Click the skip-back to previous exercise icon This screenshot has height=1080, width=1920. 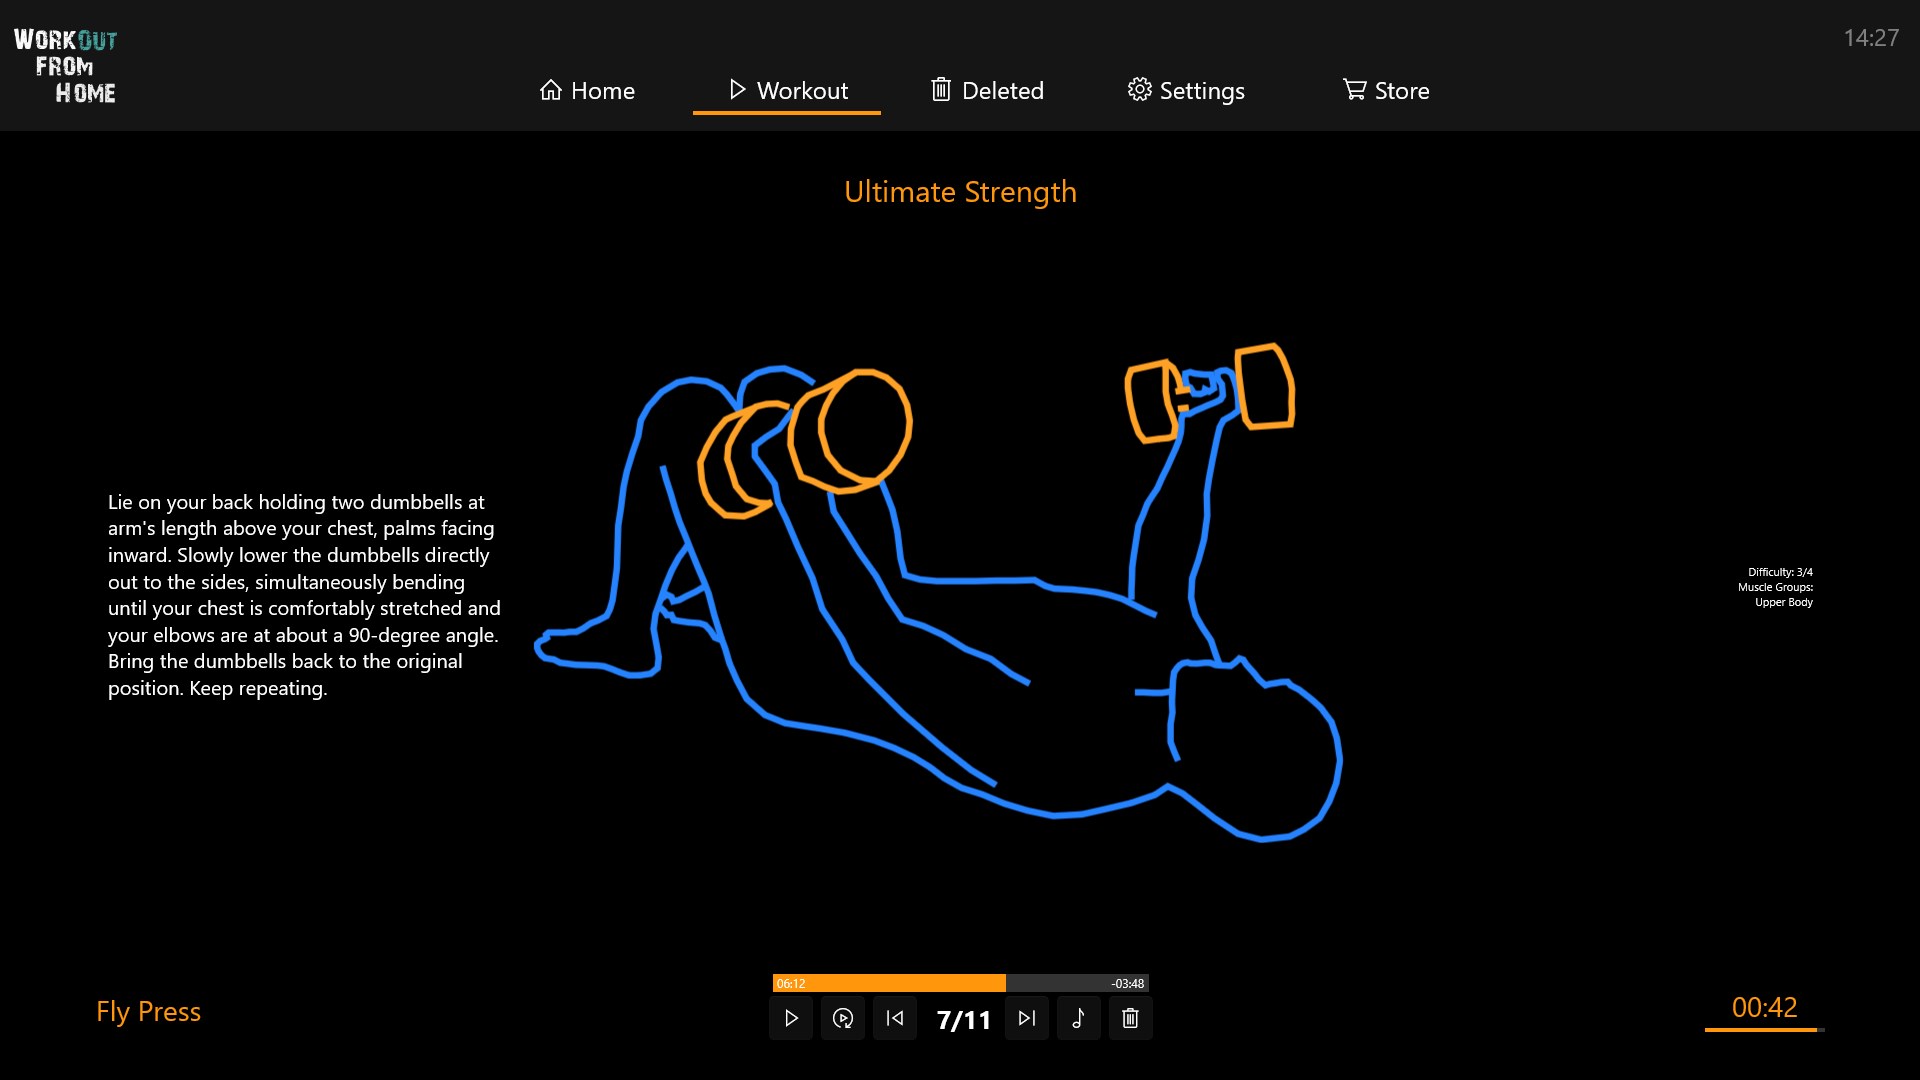[x=895, y=1018]
